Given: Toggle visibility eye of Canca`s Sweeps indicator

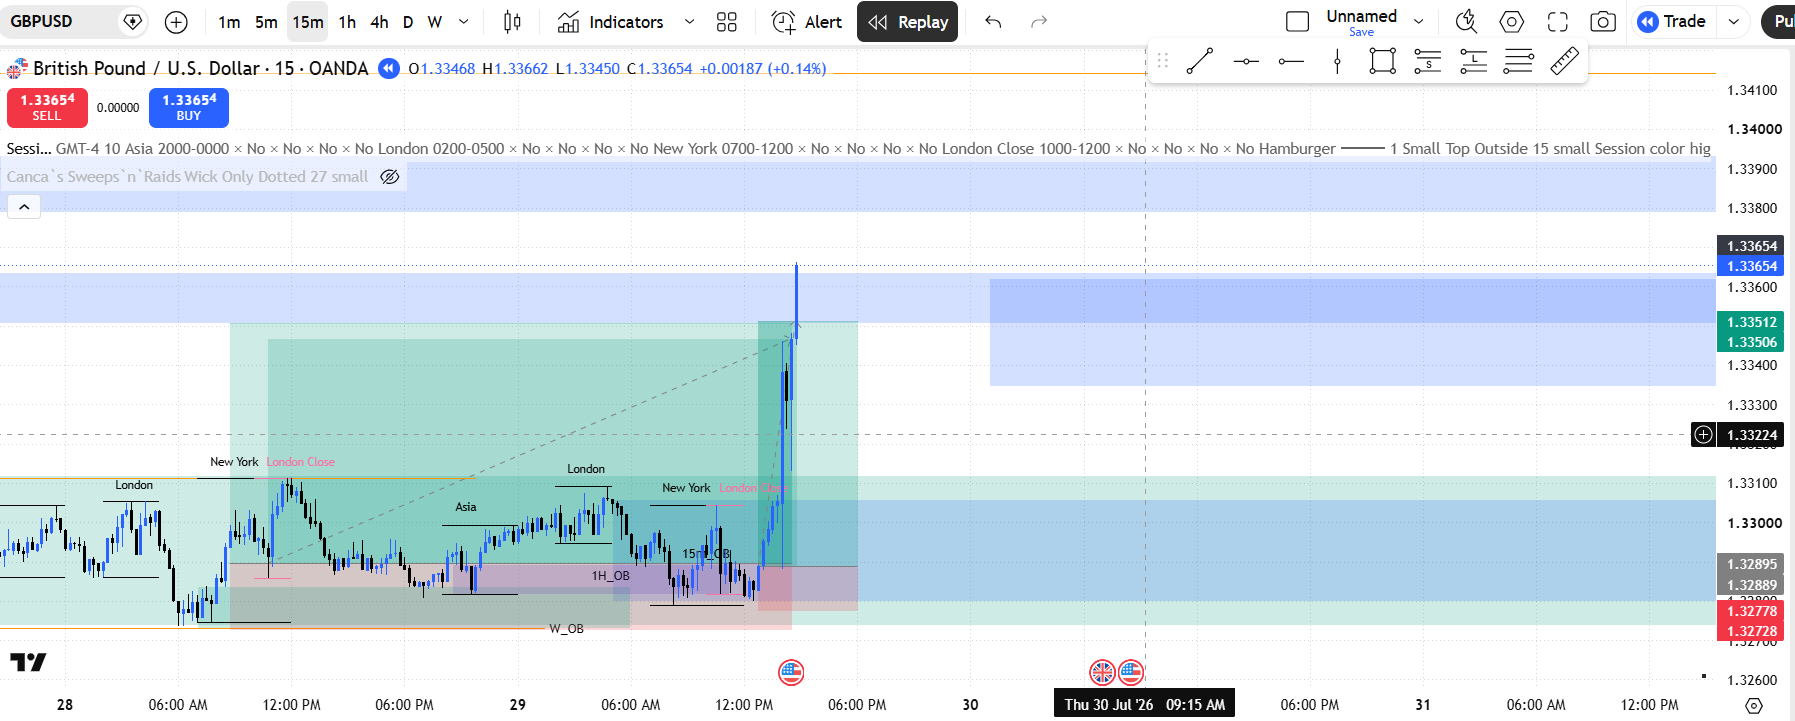Looking at the screenshot, I should [390, 177].
